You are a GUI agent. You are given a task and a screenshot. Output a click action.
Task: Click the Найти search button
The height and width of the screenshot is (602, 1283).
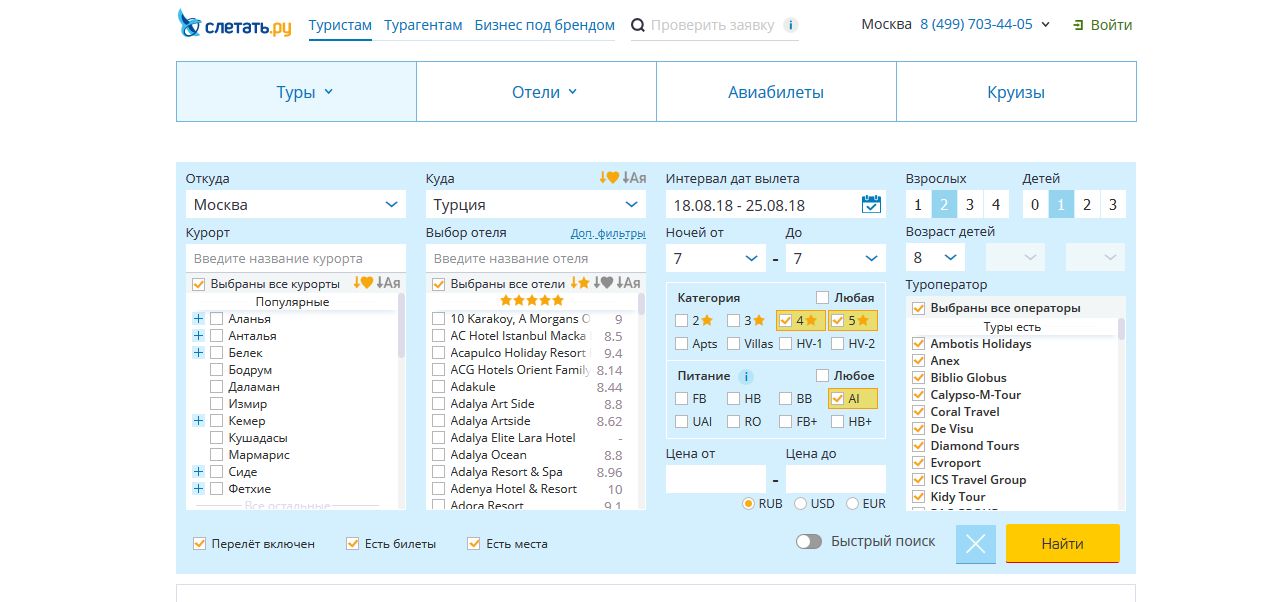(x=1062, y=544)
